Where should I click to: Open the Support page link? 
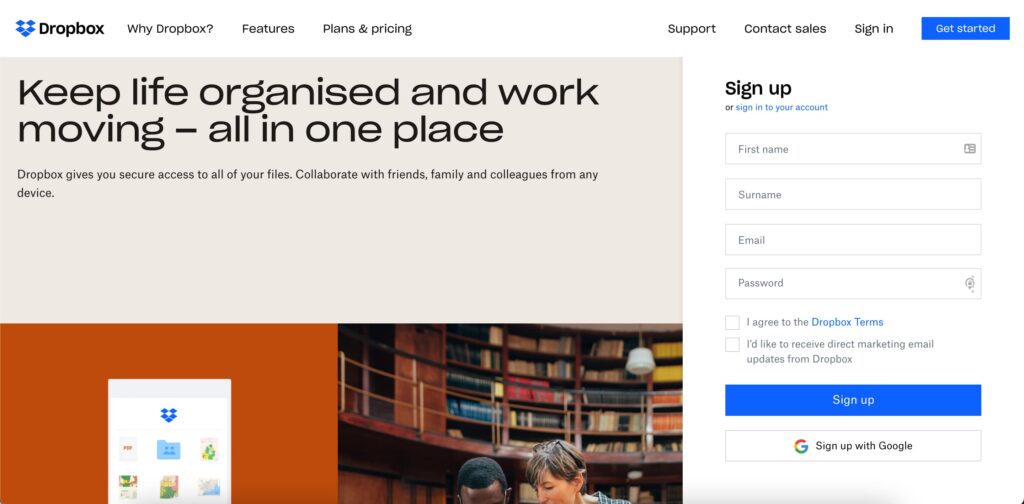point(692,29)
